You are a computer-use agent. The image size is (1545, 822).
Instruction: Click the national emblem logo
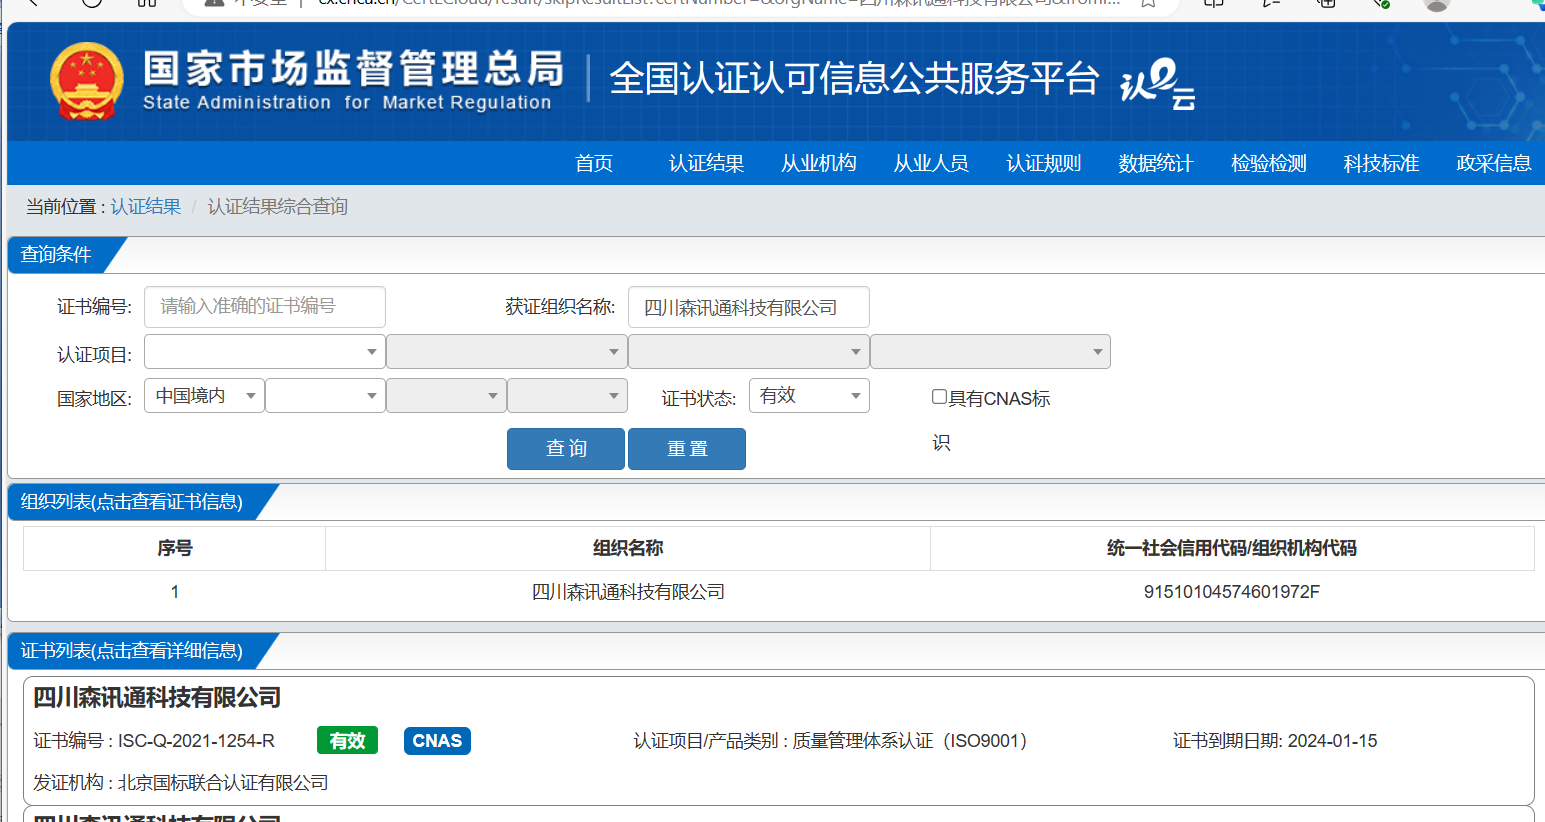click(x=87, y=81)
